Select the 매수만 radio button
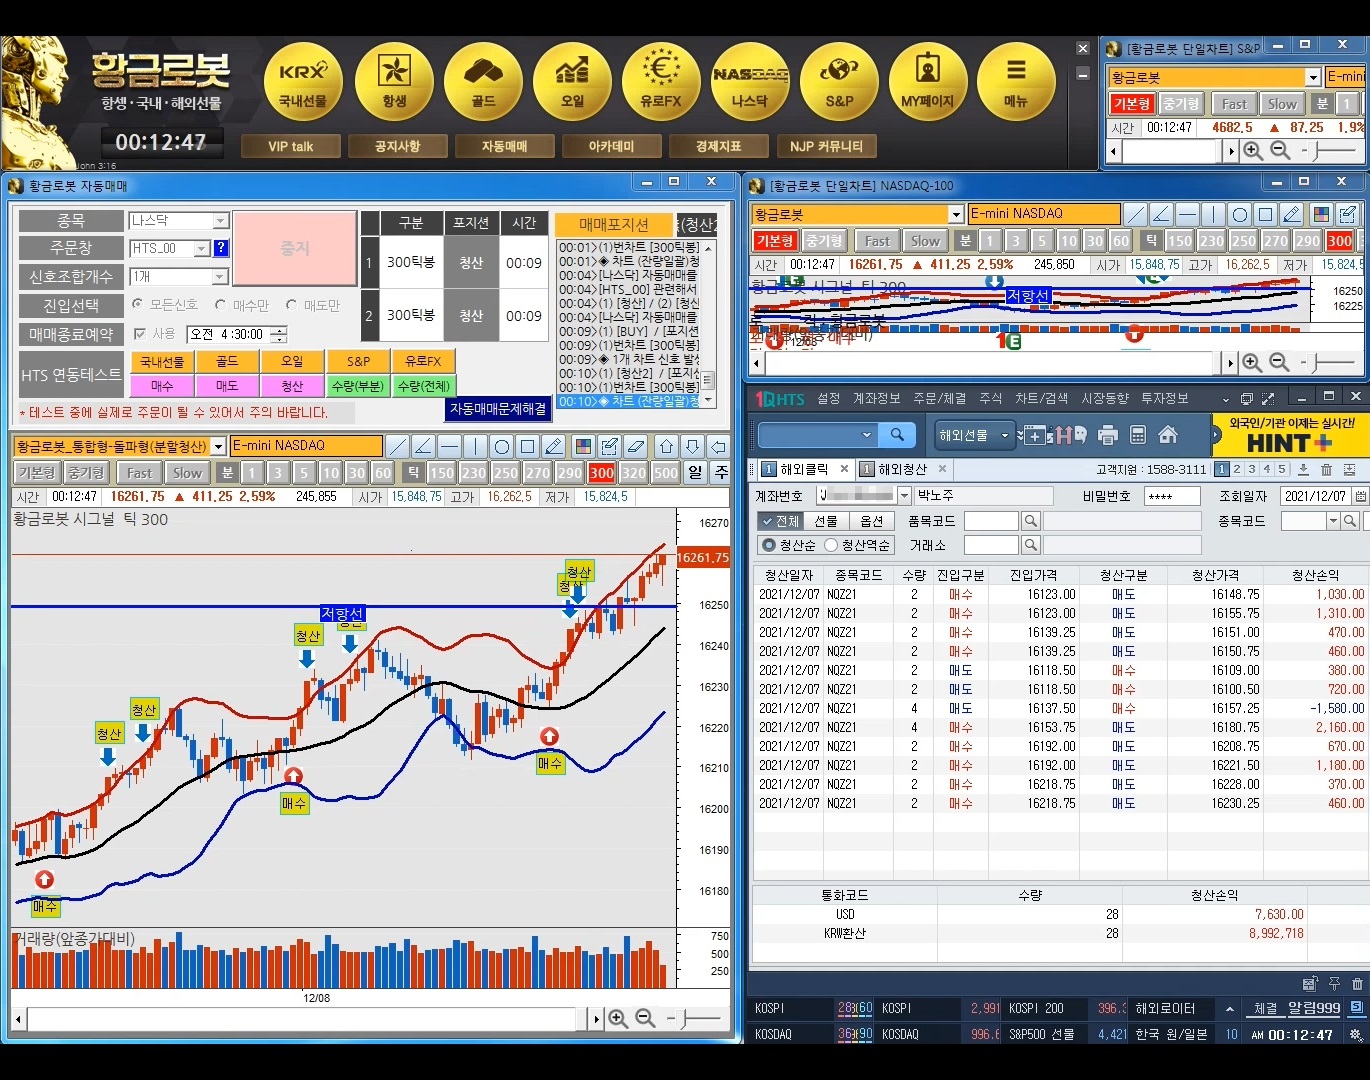Screen dimensions: 1370x1080 [x=220, y=304]
